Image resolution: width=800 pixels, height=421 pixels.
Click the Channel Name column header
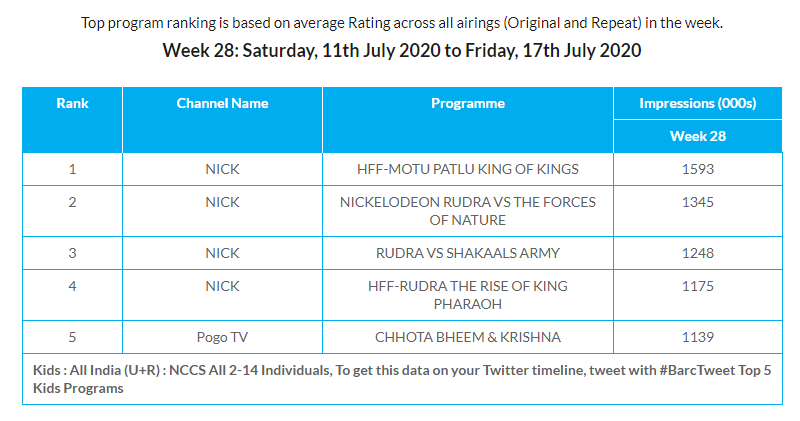coord(222,103)
